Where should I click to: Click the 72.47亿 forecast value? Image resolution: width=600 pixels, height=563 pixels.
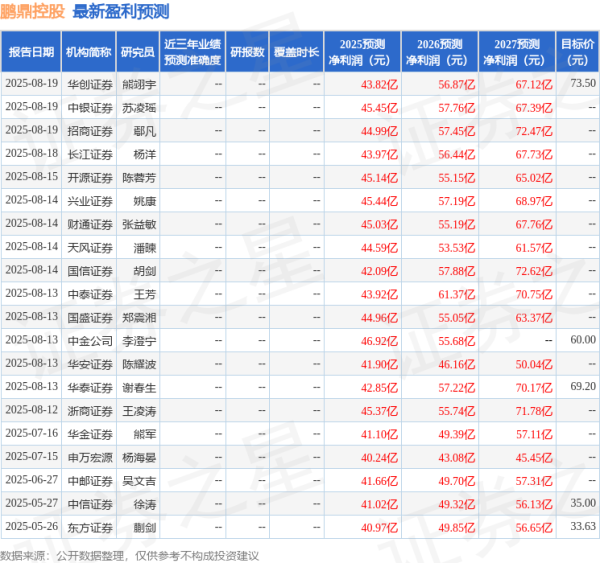534,130
